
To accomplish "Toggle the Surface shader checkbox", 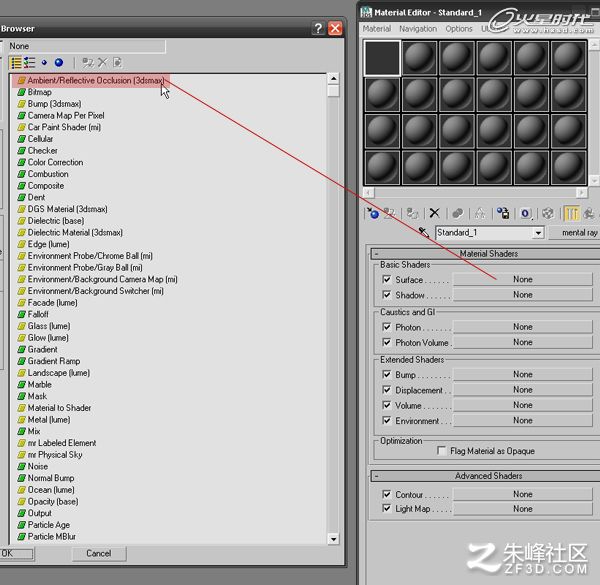I will tap(386, 279).
